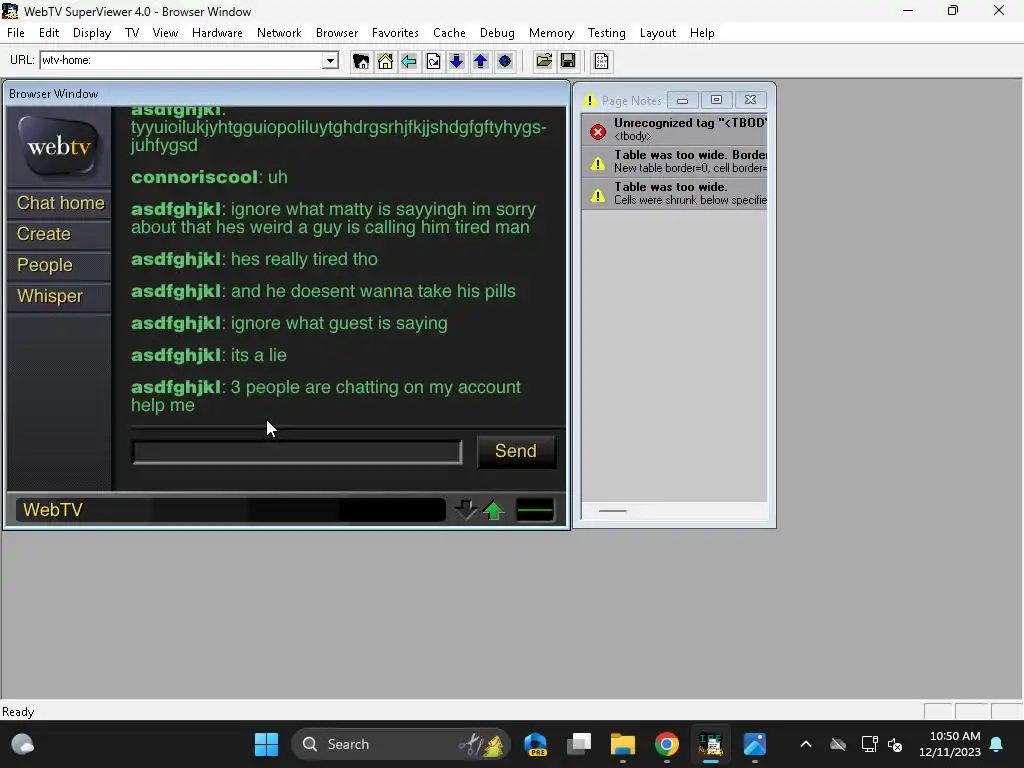Open the Layout menu
Image resolution: width=1024 pixels, height=768 pixels.
coord(658,33)
